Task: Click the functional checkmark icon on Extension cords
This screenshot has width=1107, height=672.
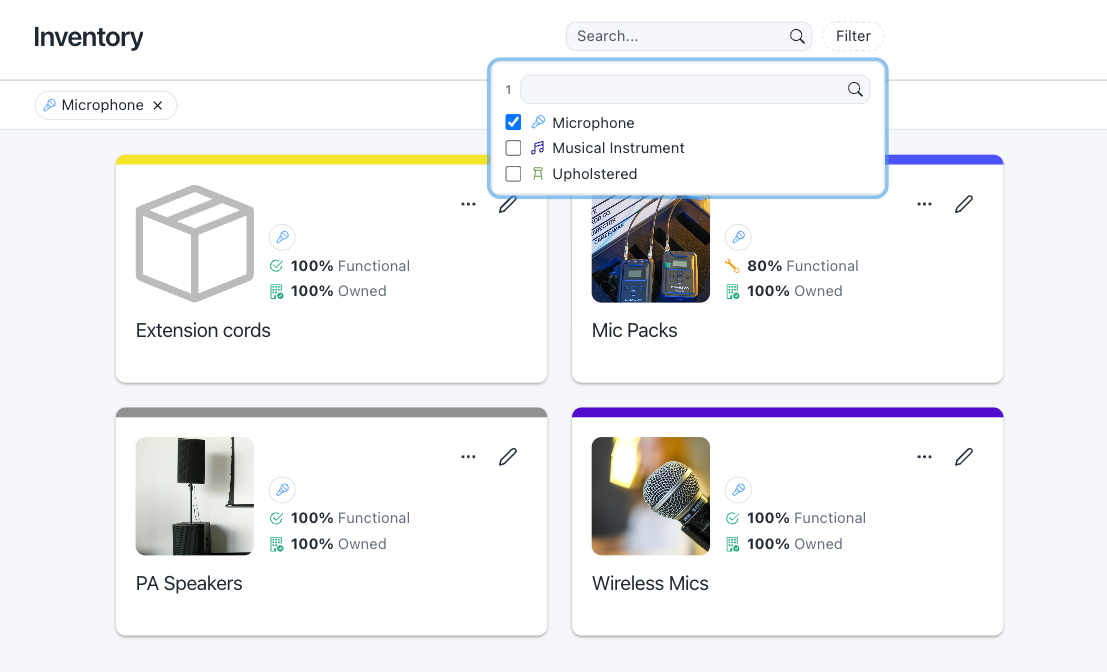Action: (x=276, y=266)
